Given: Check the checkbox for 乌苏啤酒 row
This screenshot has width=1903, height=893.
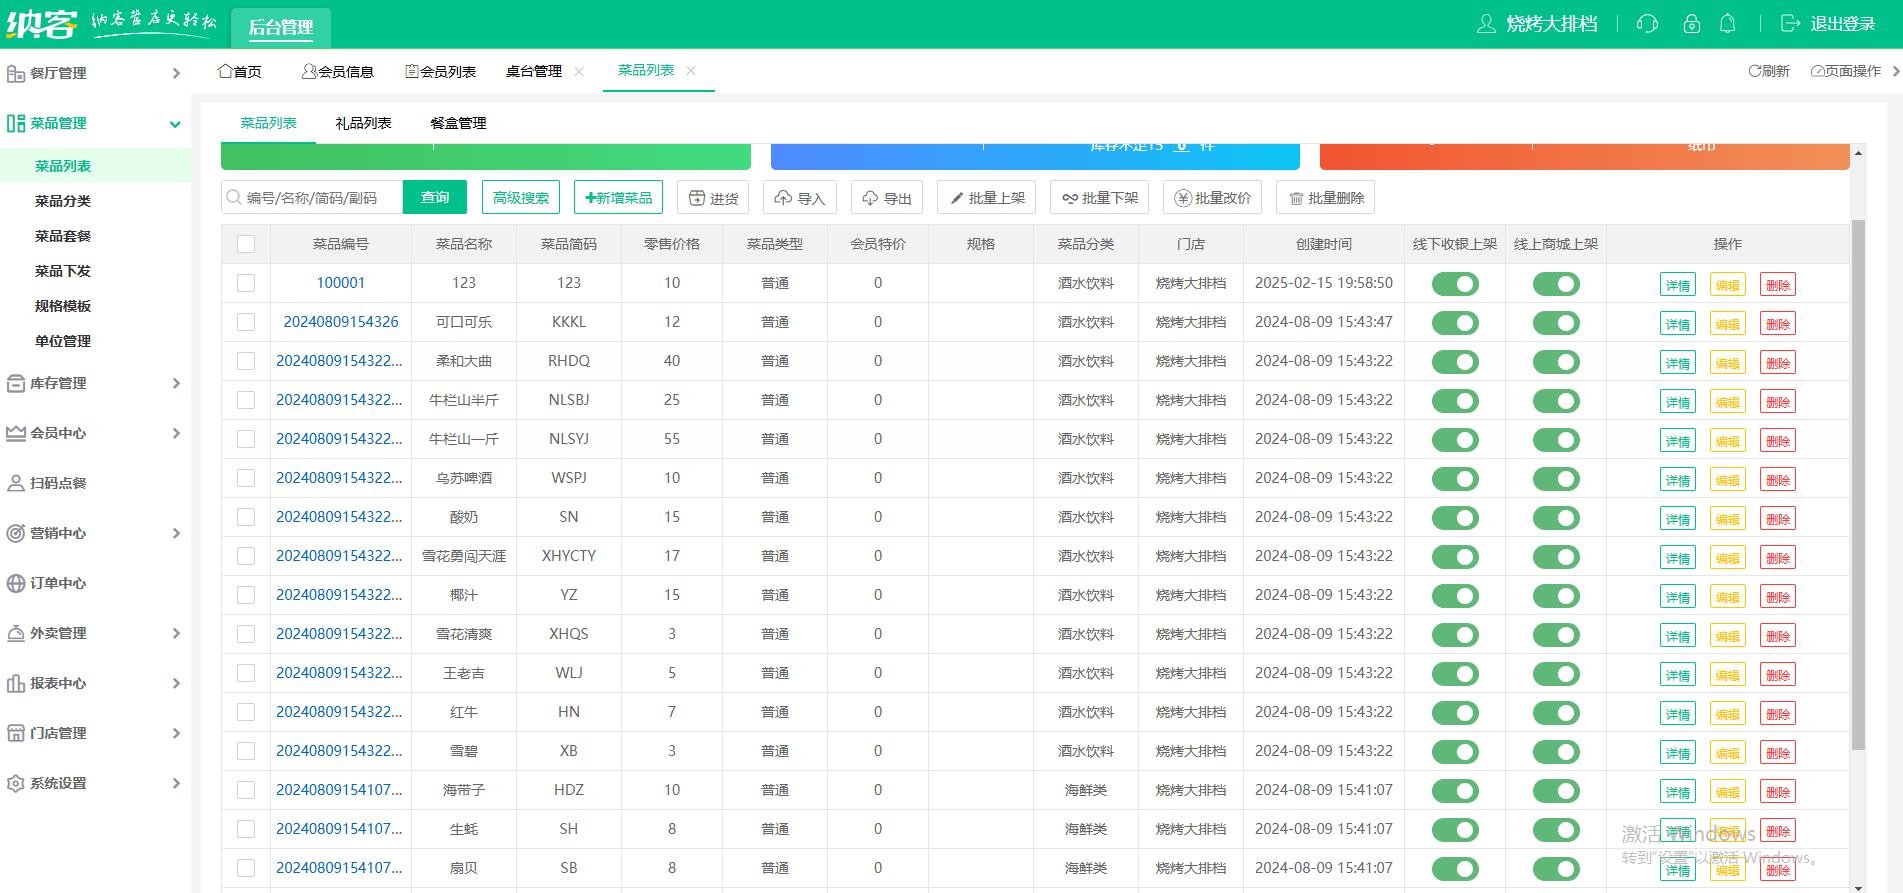Looking at the screenshot, I should click(x=246, y=478).
